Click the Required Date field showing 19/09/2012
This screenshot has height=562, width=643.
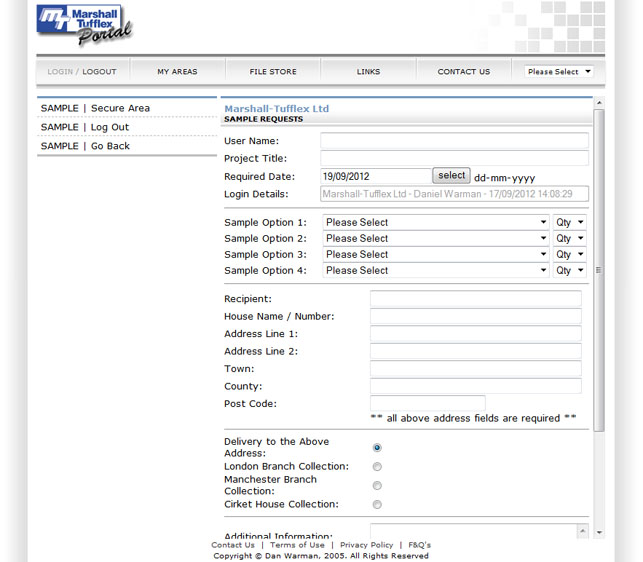tap(376, 176)
